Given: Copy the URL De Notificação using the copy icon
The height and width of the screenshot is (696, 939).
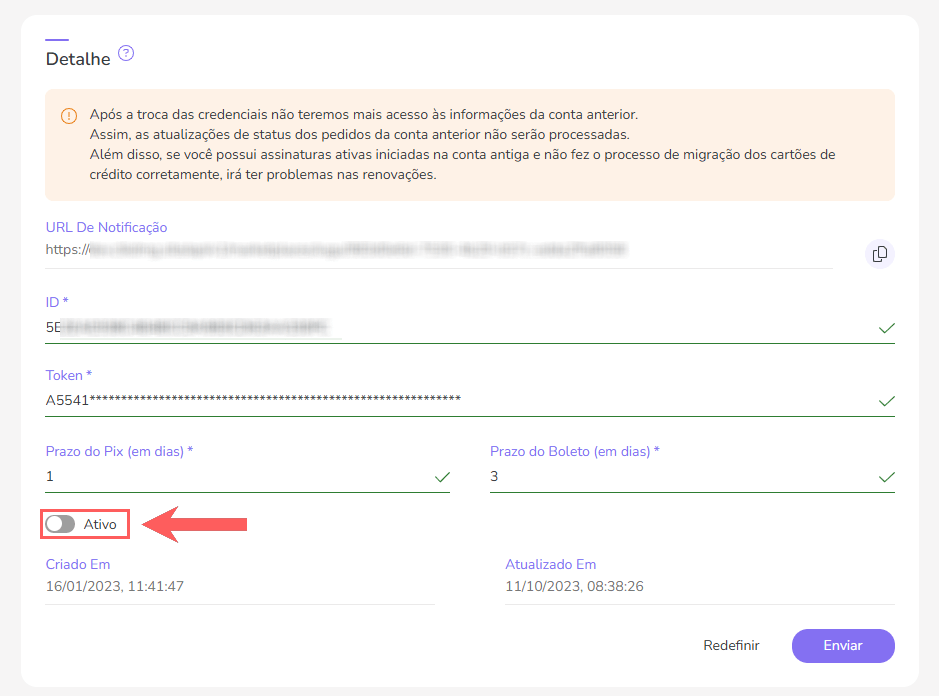Looking at the screenshot, I should [x=879, y=254].
